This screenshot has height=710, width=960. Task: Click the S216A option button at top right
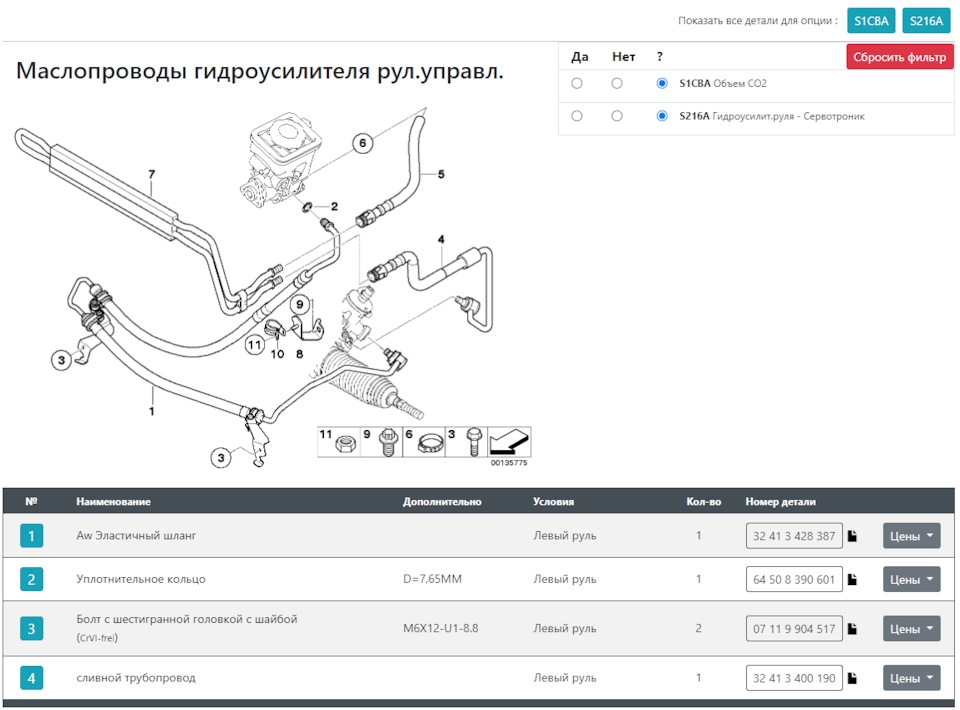point(925,20)
